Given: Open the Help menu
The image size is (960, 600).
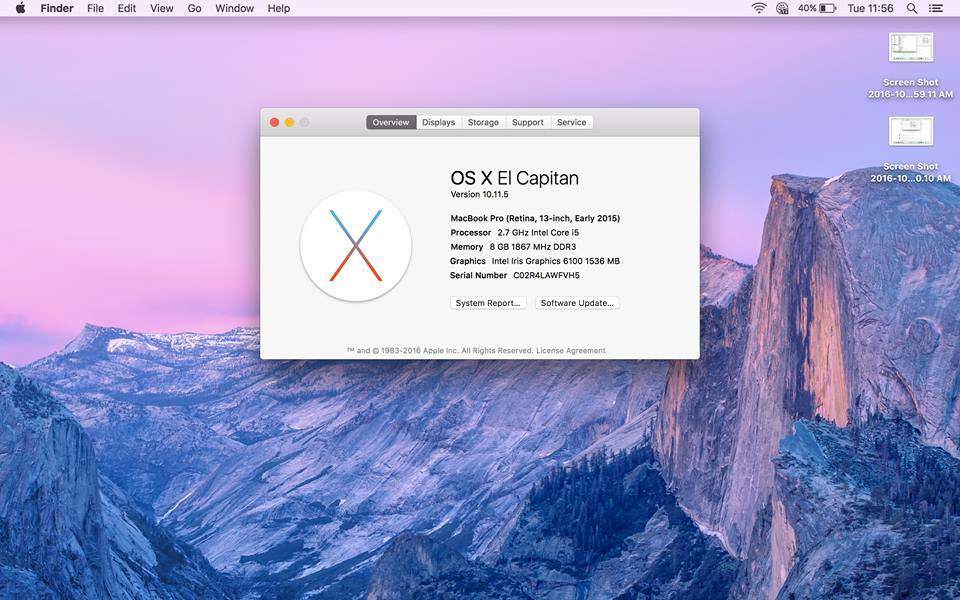Looking at the screenshot, I should (x=279, y=9).
